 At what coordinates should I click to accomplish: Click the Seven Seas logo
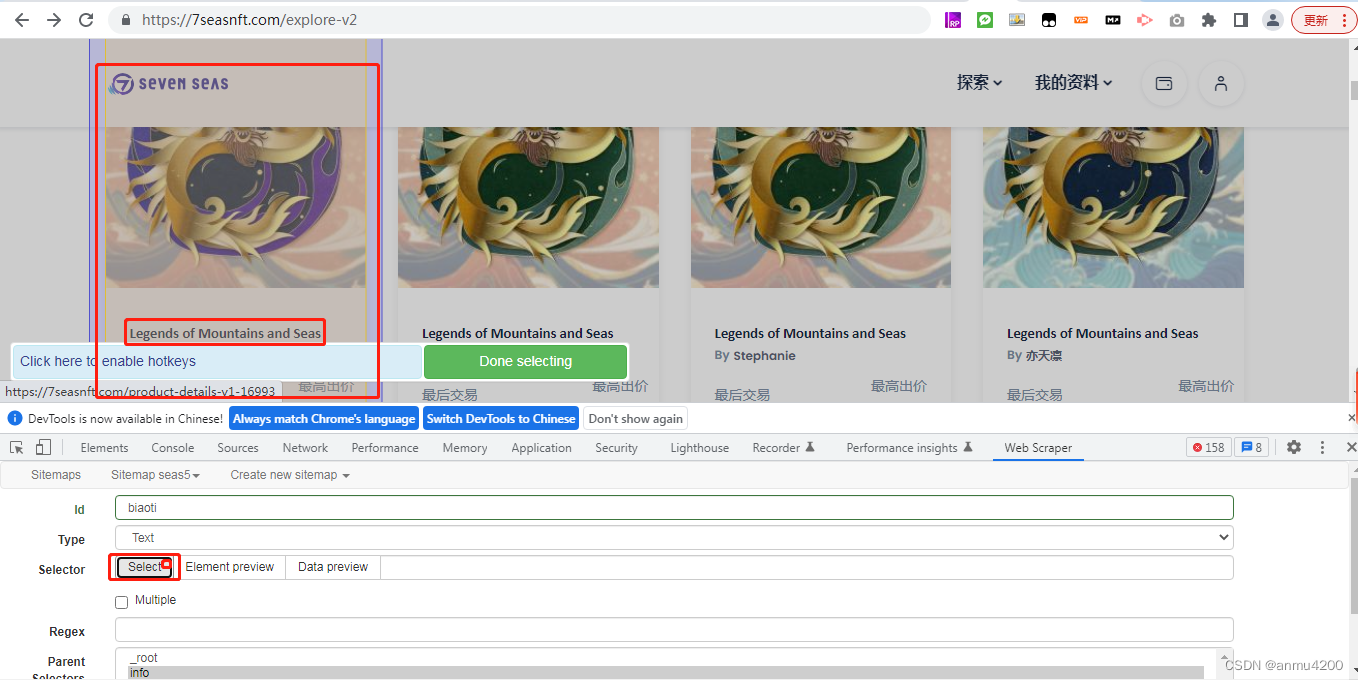tap(169, 84)
